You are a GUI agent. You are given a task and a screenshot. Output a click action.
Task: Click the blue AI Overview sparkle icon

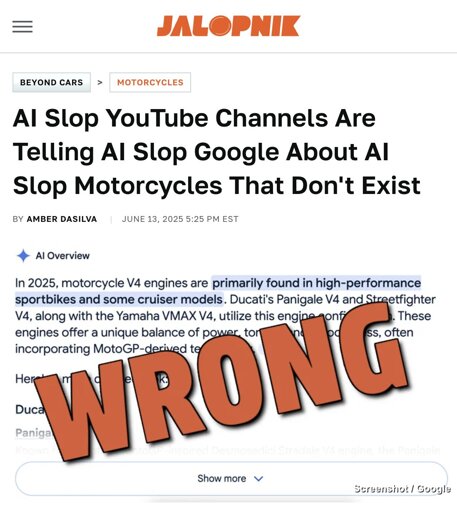23,256
